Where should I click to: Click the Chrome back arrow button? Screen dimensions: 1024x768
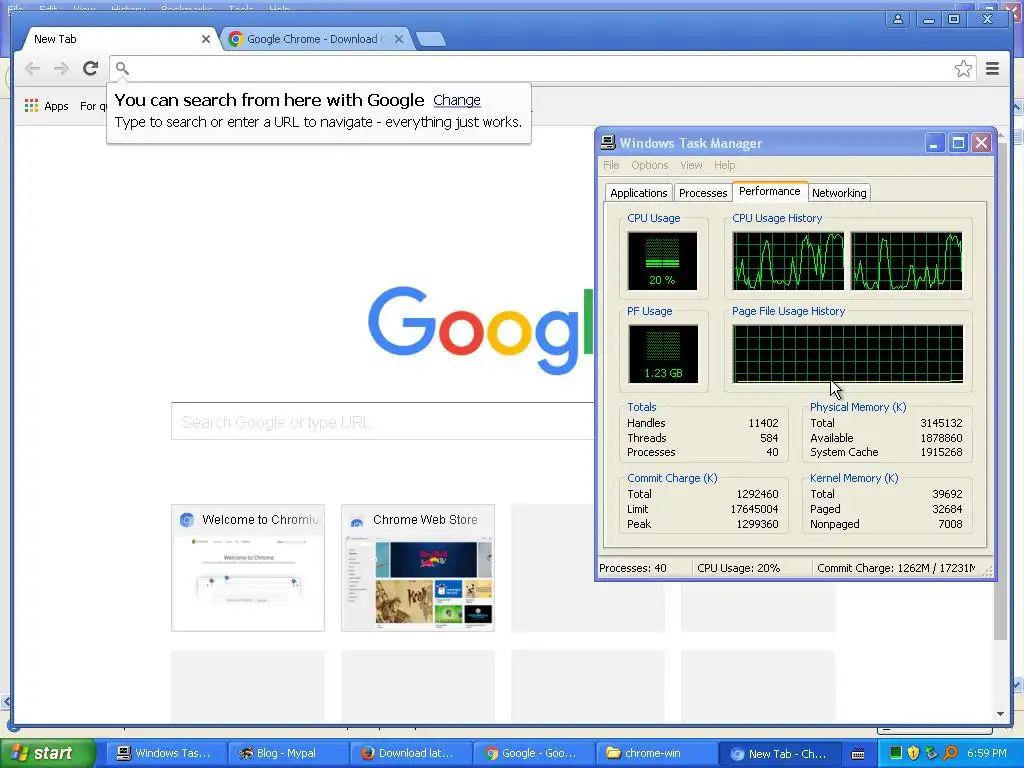point(32,69)
